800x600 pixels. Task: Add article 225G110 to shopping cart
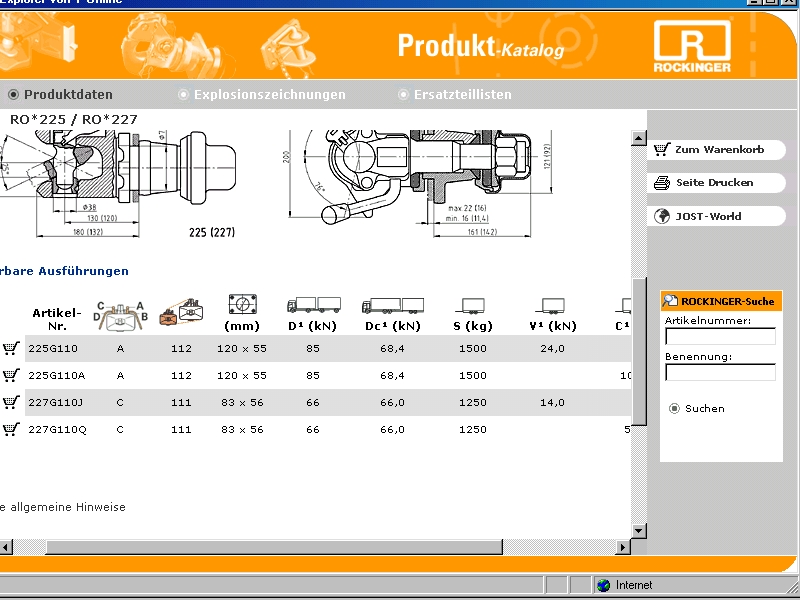pos(11,348)
